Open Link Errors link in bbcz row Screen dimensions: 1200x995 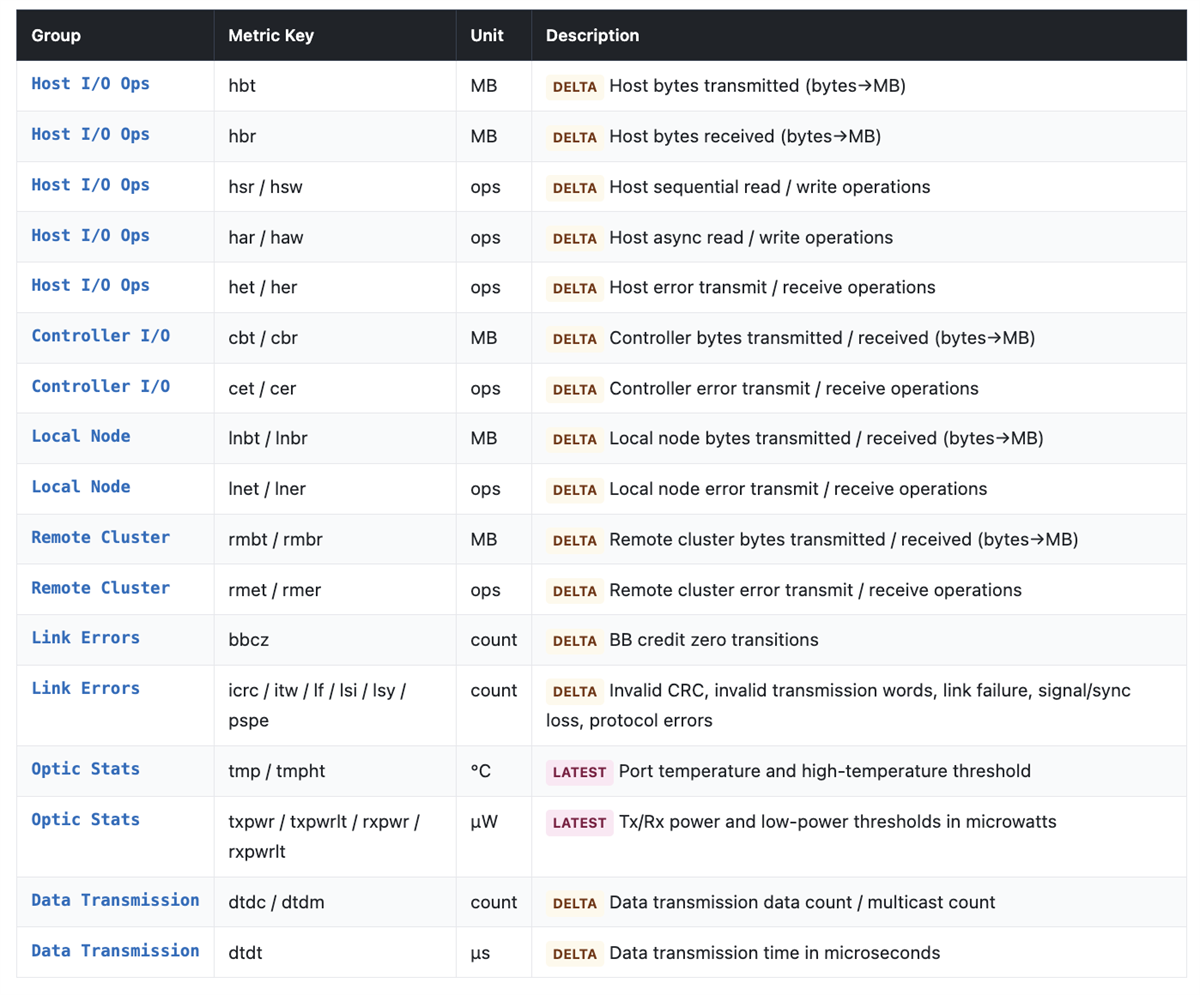click(86, 638)
